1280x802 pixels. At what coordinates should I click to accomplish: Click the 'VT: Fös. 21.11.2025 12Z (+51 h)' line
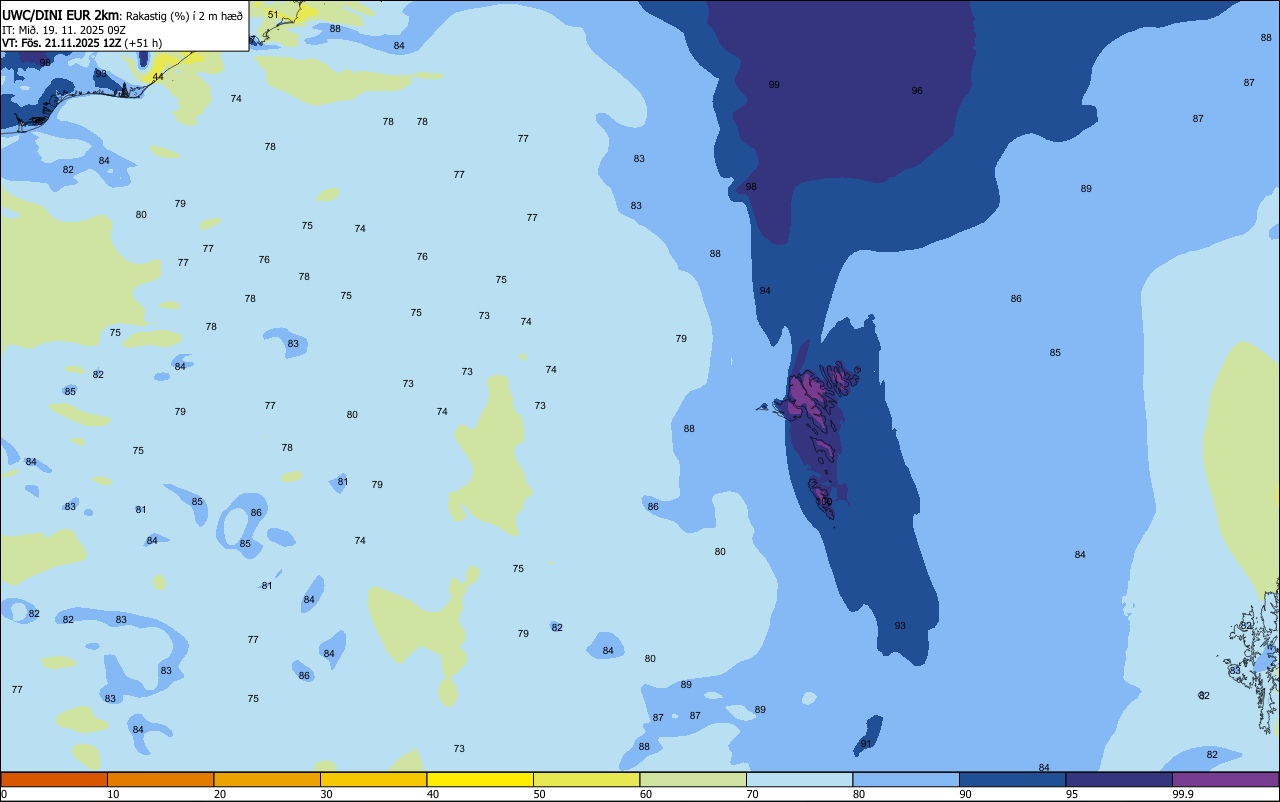(x=82, y=43)
